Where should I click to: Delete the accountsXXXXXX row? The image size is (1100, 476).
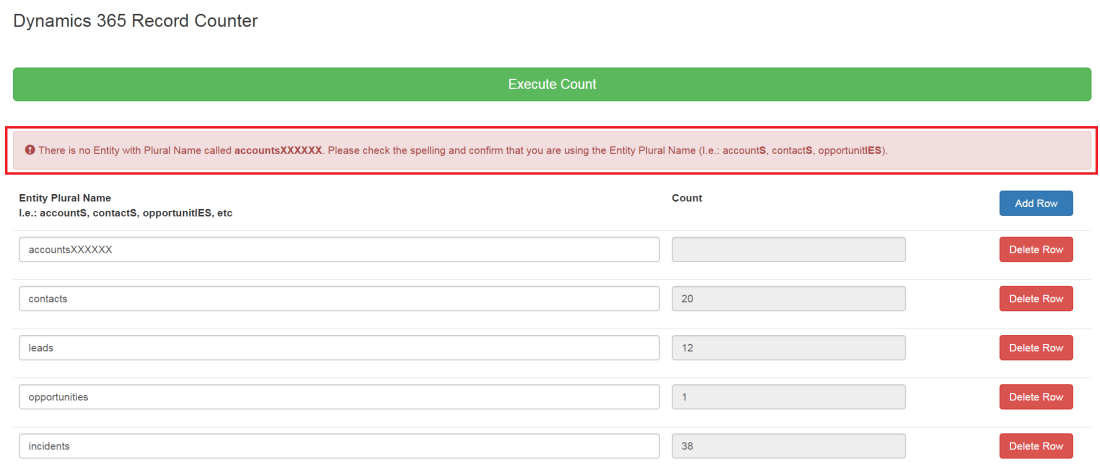[1035, 249]
